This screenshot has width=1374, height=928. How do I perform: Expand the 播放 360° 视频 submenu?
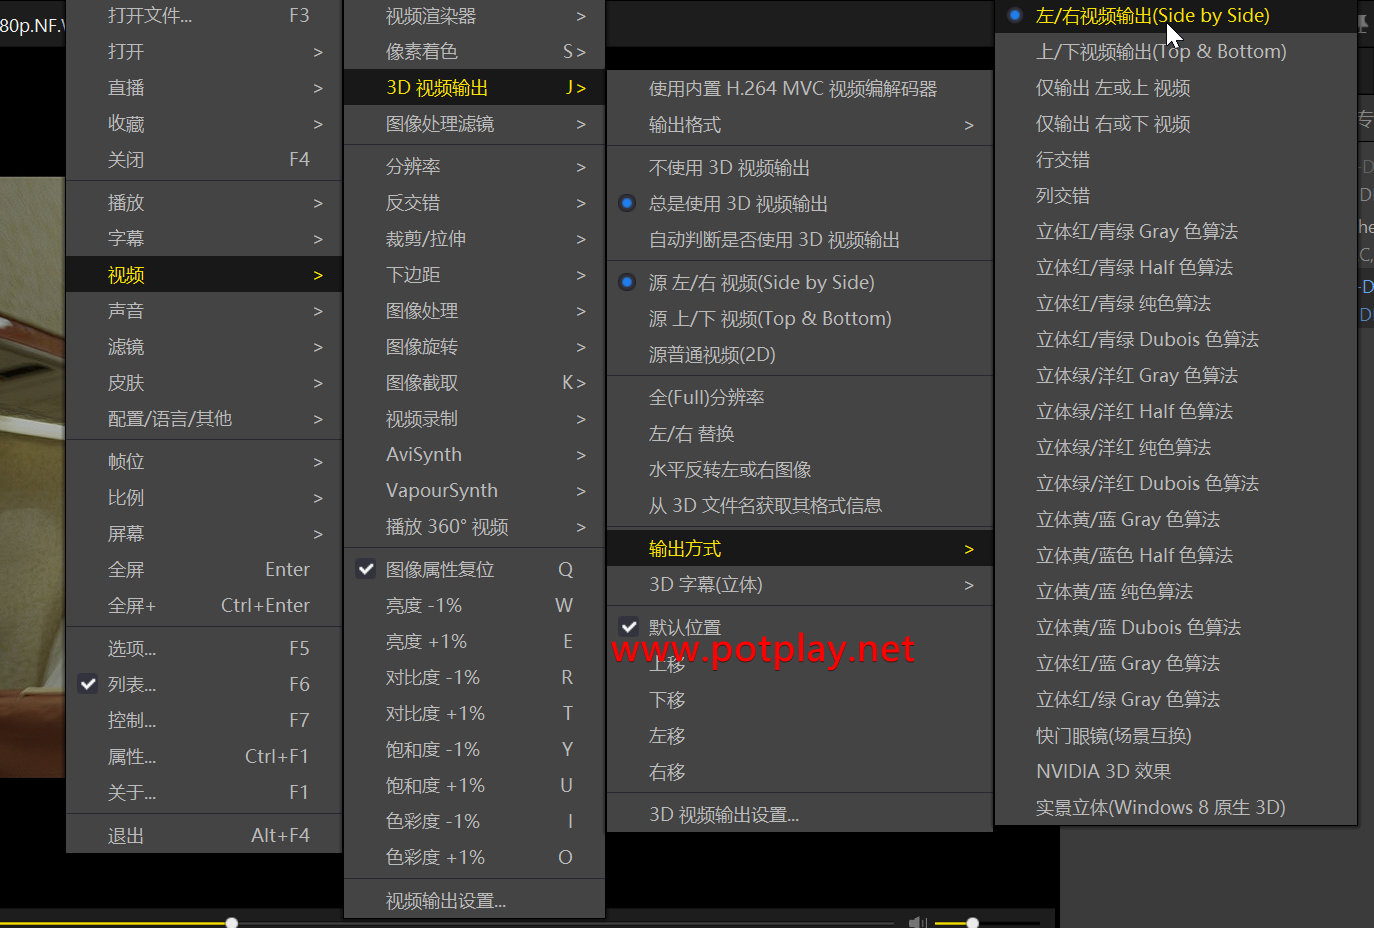474,527
